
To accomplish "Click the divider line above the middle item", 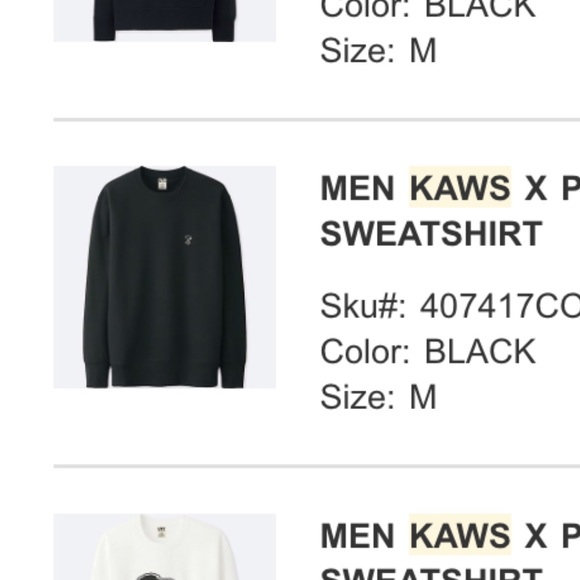I will click(317, 119).
